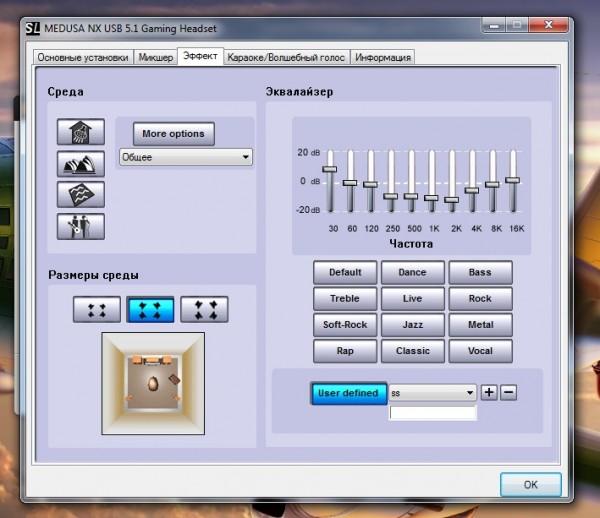Minimize the MEDUSA NX headset window
The image size is (600, 518).
[x=494, y=26]
